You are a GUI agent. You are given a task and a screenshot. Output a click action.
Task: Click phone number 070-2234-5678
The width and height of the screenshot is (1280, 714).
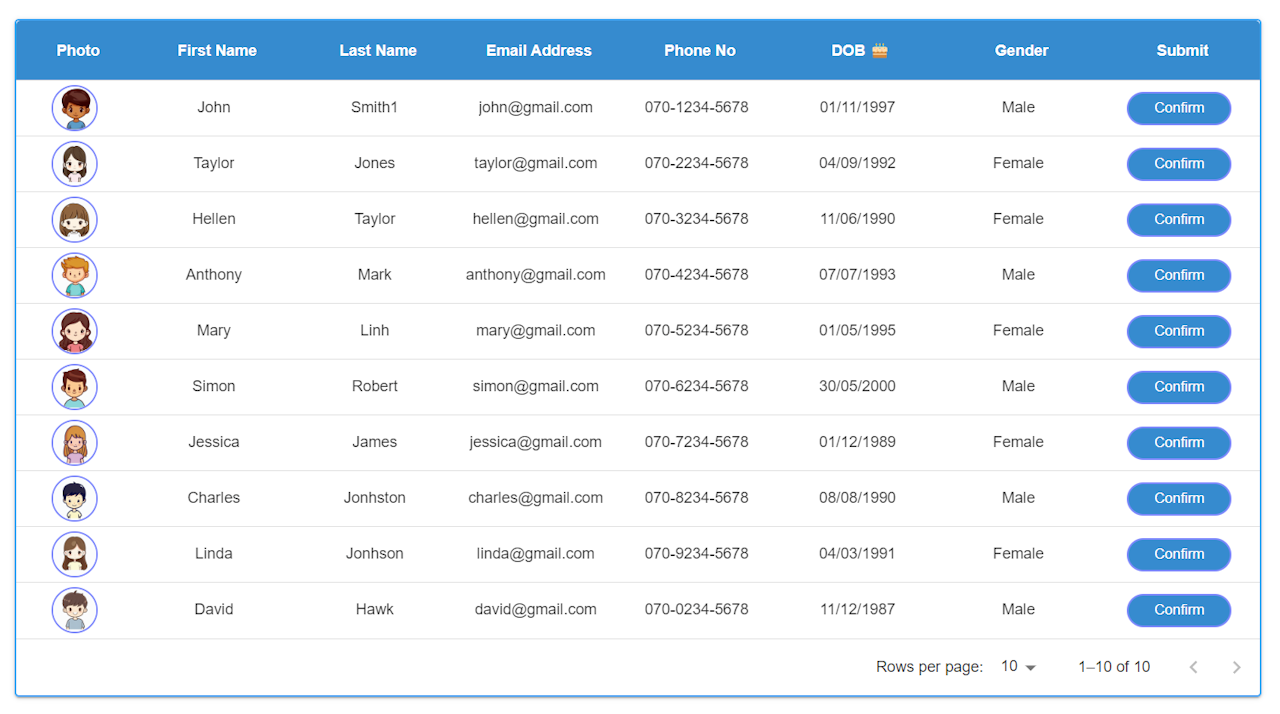697,163
